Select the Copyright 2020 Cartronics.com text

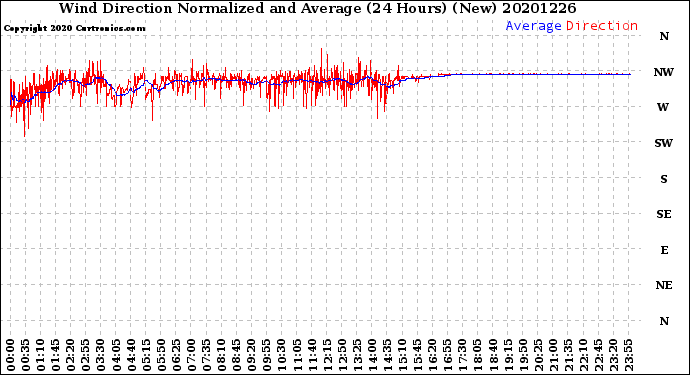pos(75,28)
